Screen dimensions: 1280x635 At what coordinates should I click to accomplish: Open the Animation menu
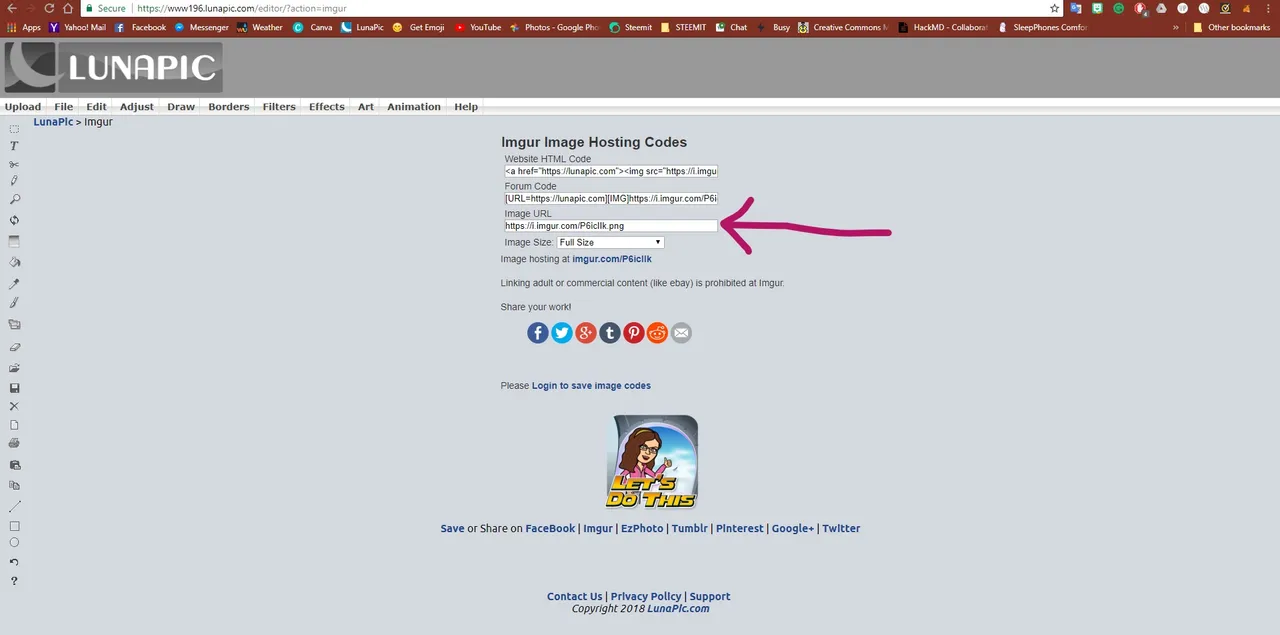pos(414,107)
